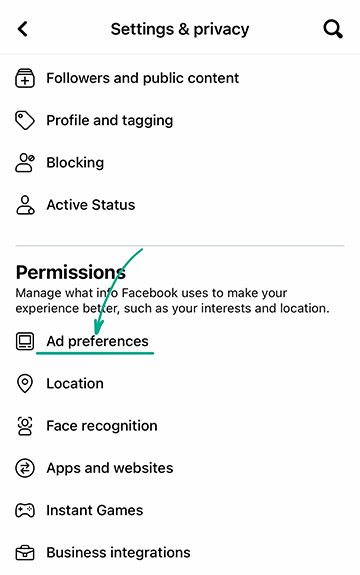The image size is (360, 575).
Task: Click the Apps and websites arrows icon
Action: tap(25, 468)
